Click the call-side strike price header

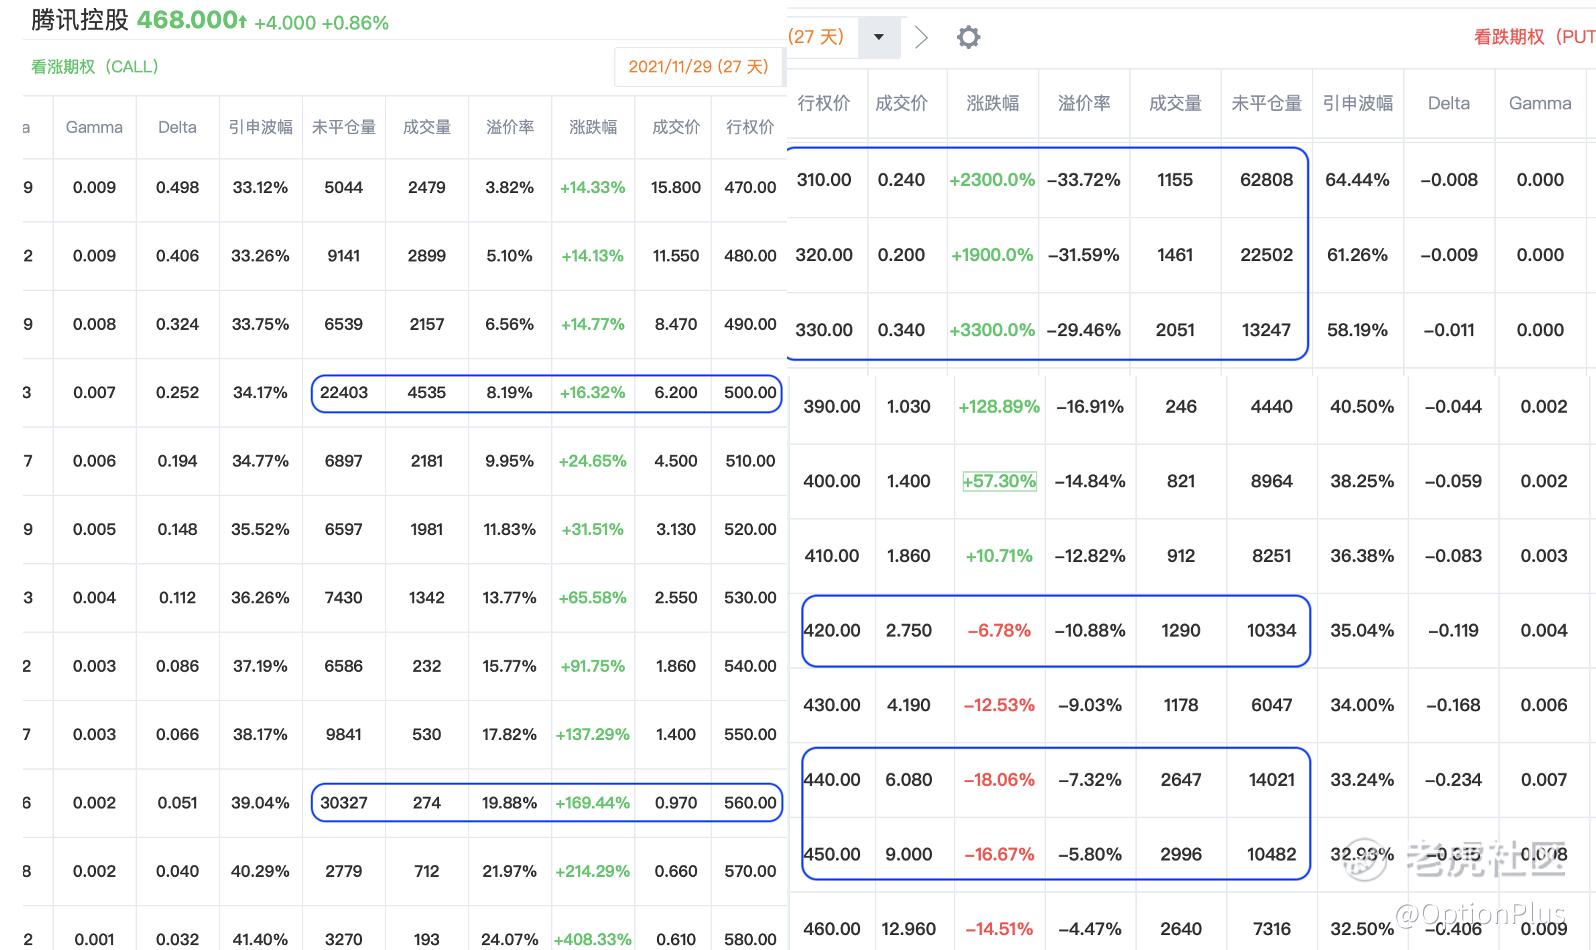coord(750,127)
